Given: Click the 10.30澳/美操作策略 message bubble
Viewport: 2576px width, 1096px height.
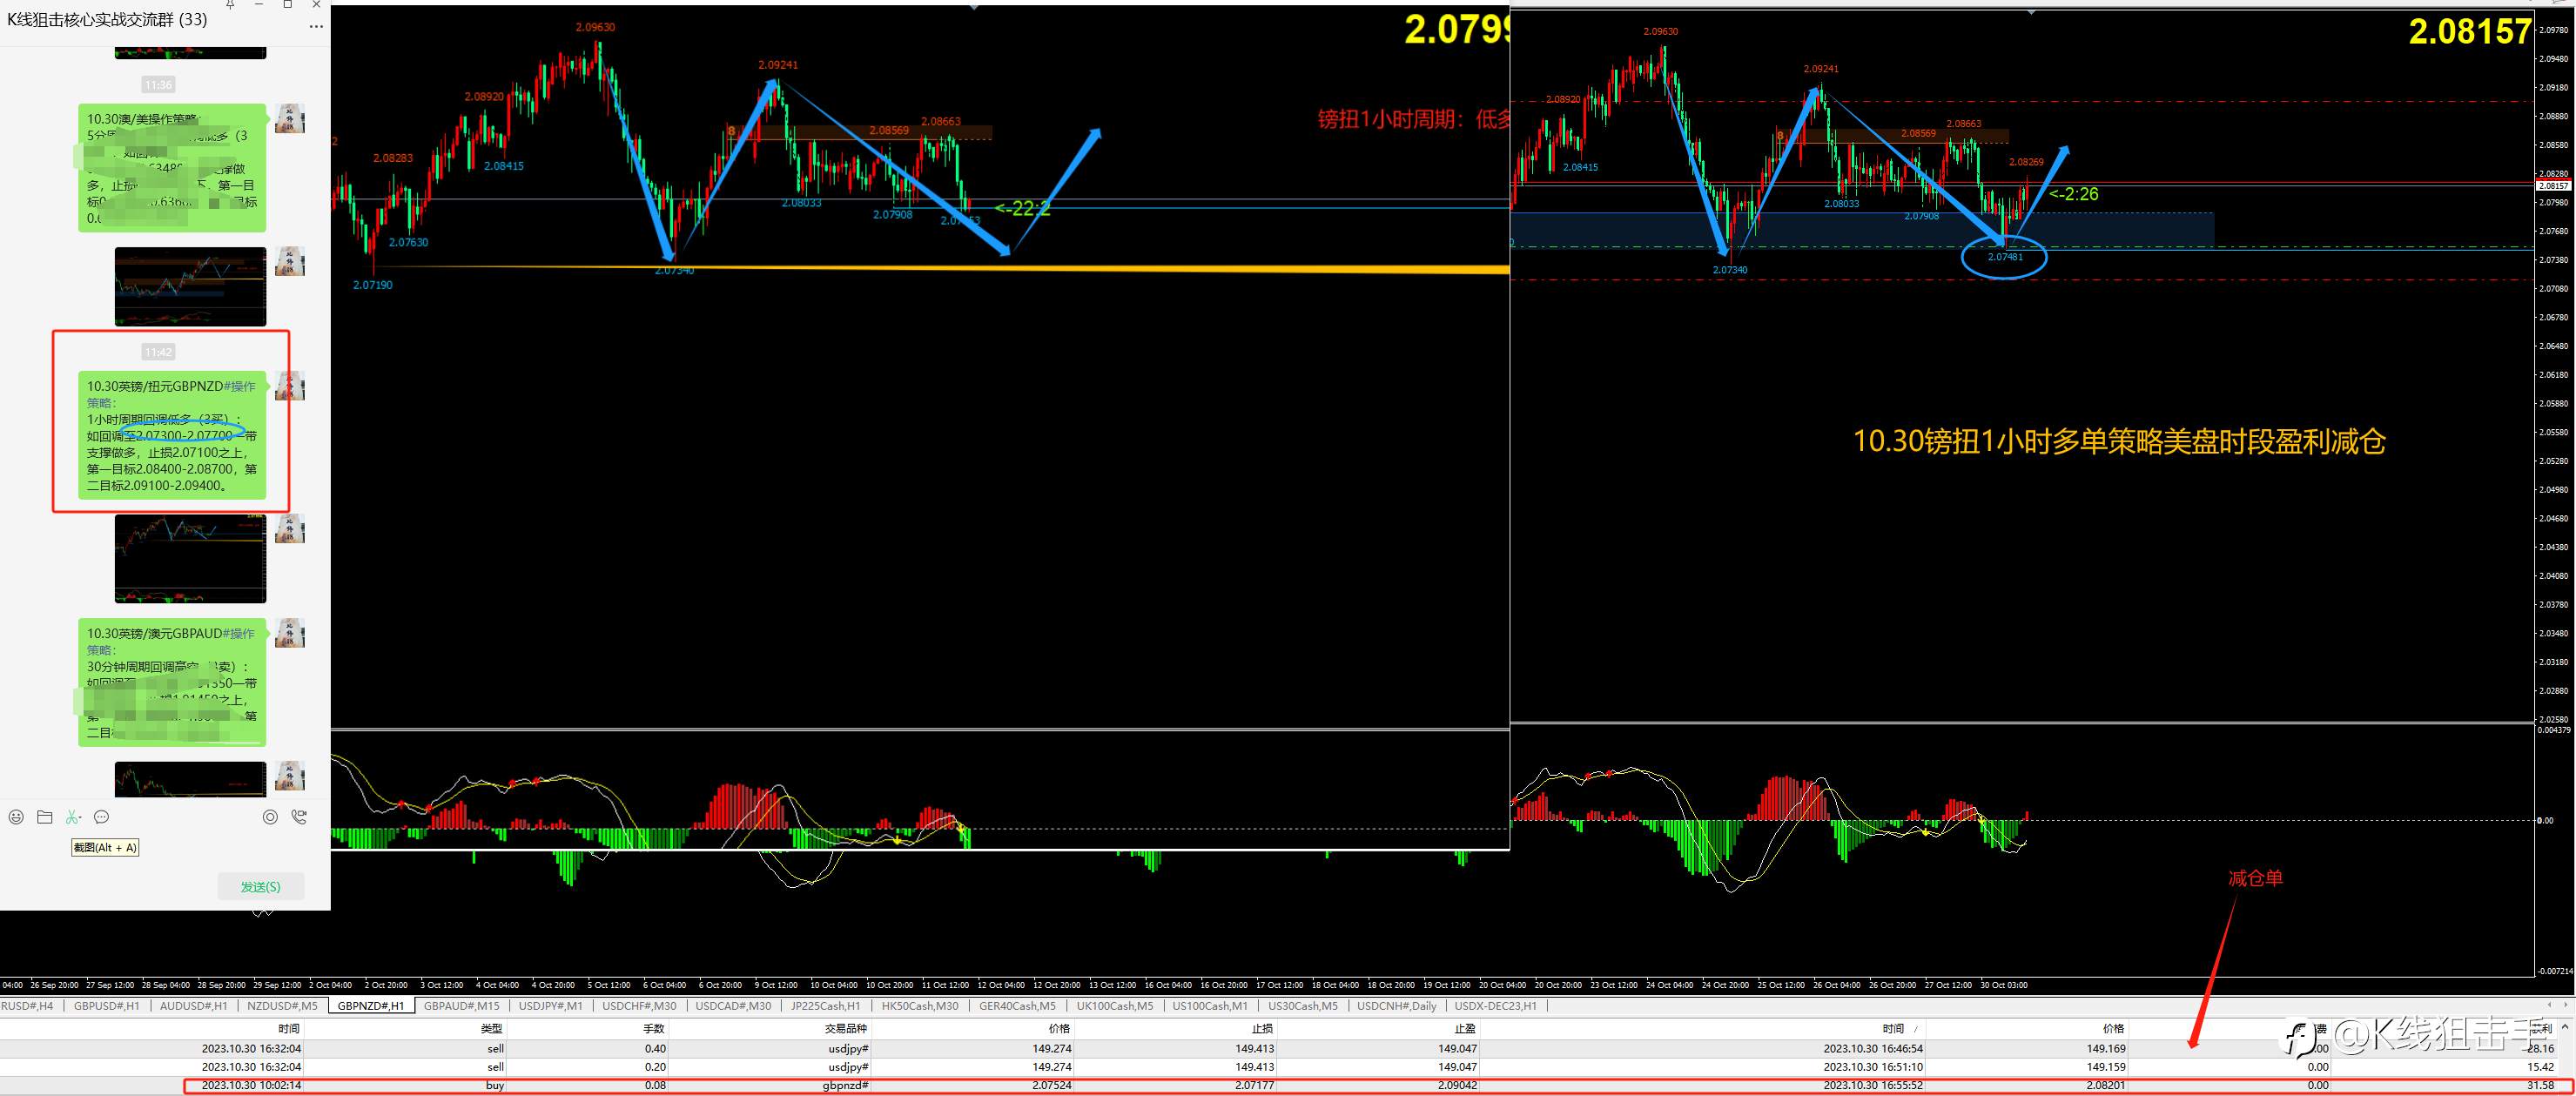Looking at the screenshot, I should coord(172,168).
